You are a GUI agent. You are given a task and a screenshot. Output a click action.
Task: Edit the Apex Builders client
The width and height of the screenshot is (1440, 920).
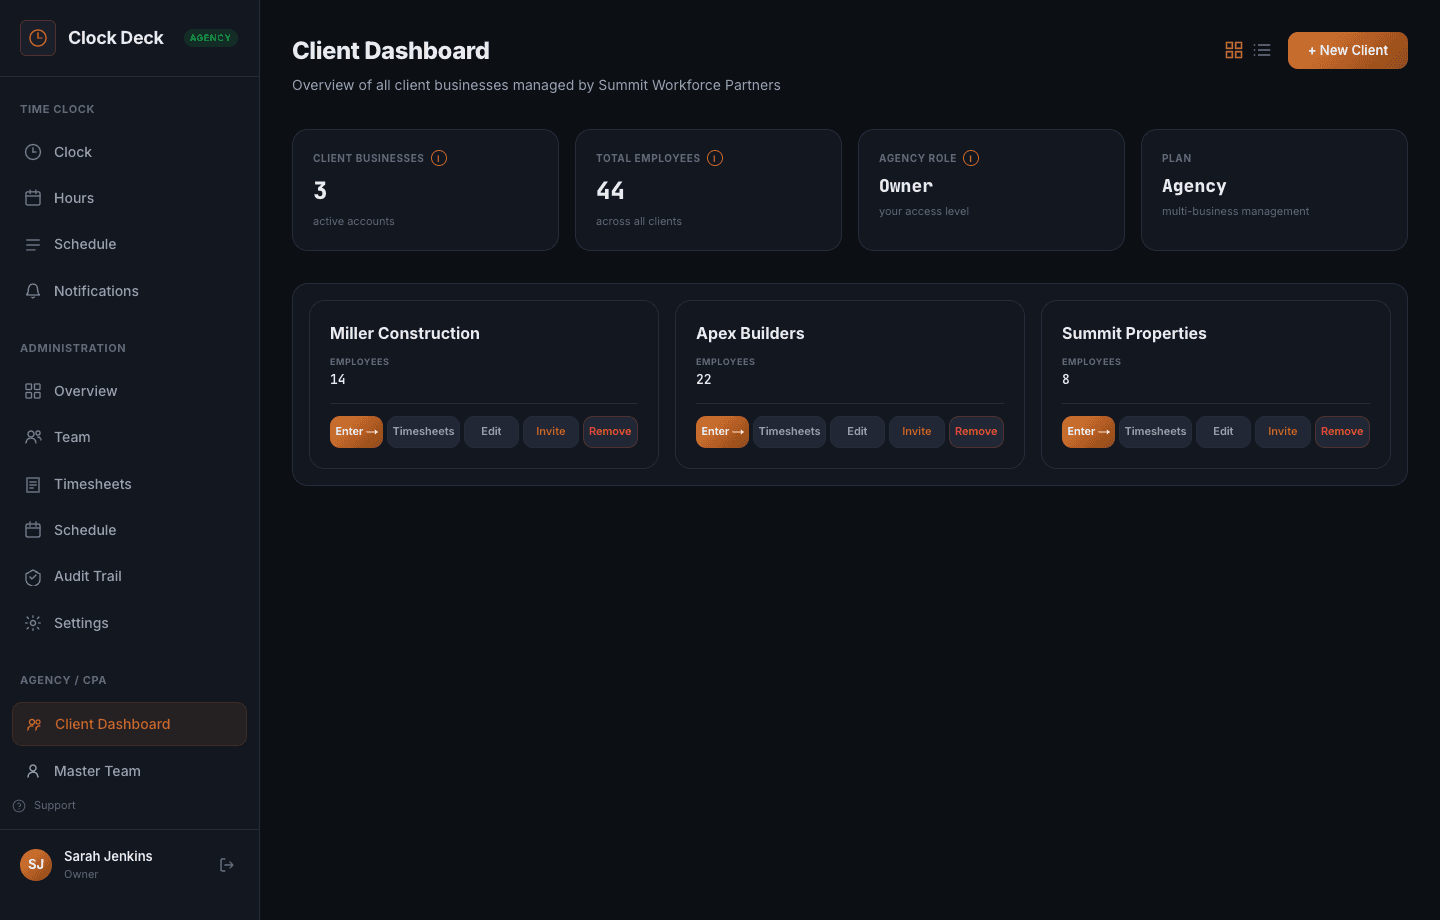click(x=857, y=432)
